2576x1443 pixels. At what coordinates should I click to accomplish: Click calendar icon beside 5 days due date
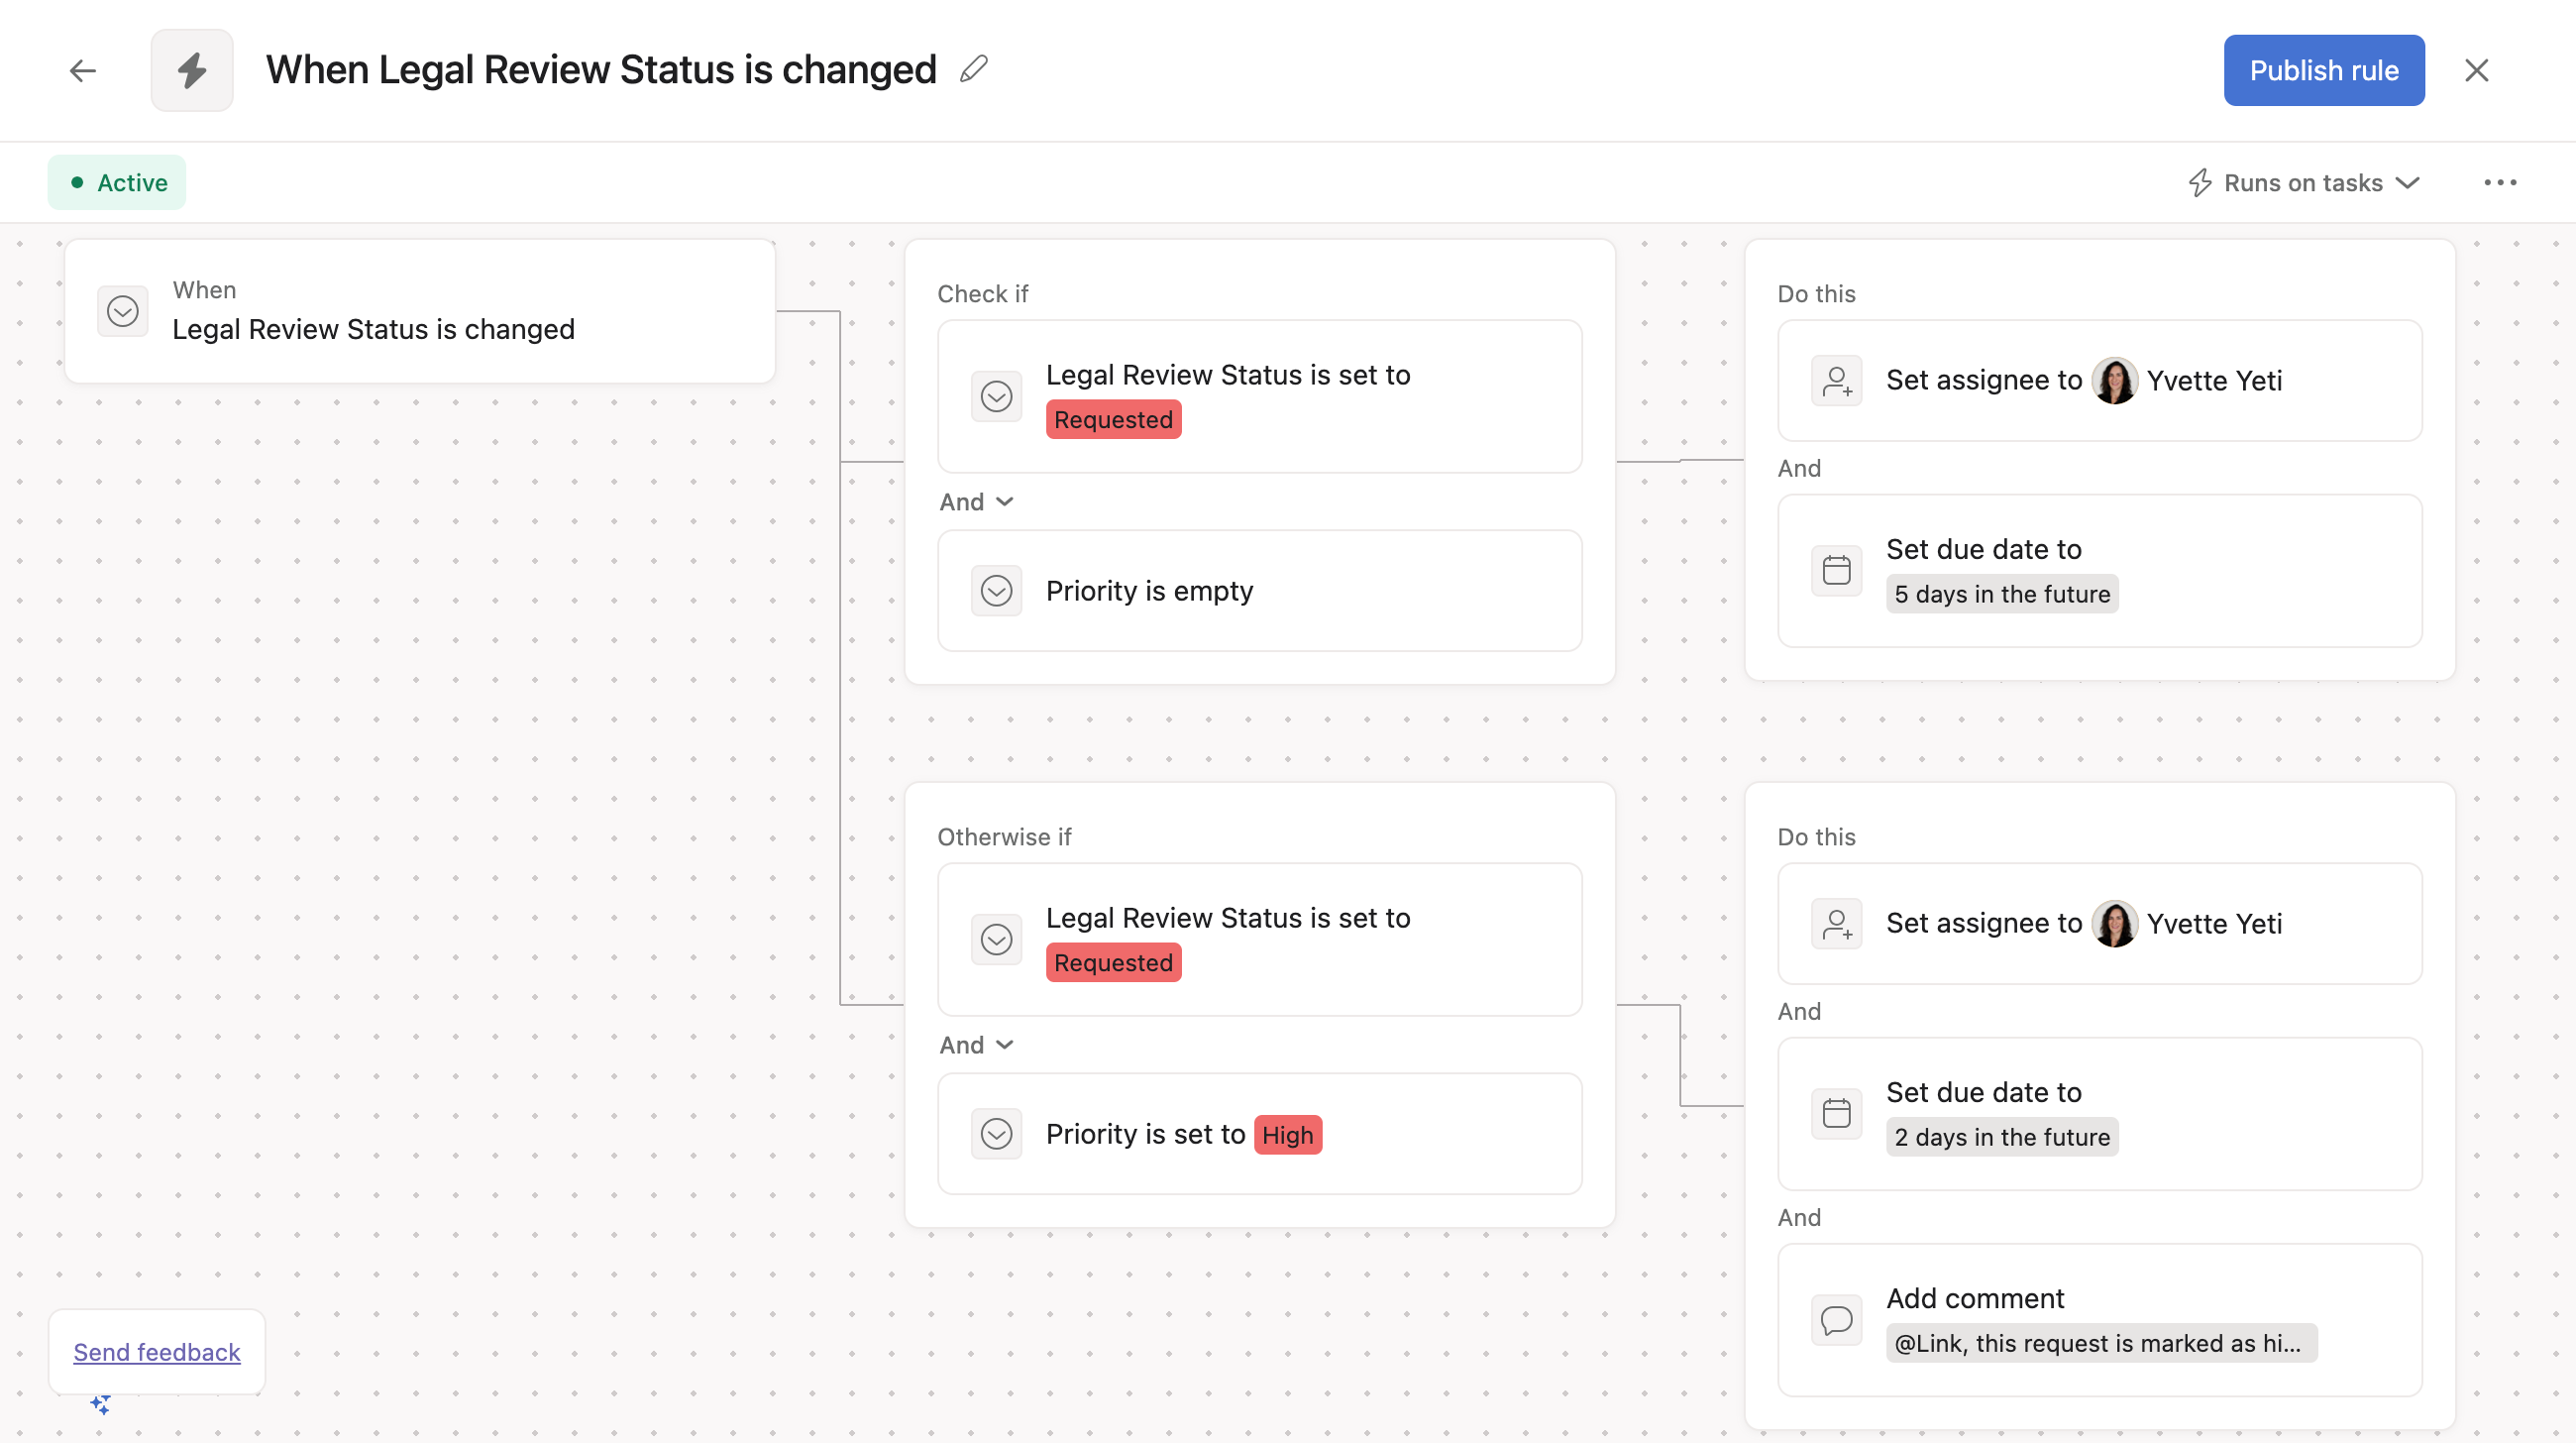[1836, 570]
